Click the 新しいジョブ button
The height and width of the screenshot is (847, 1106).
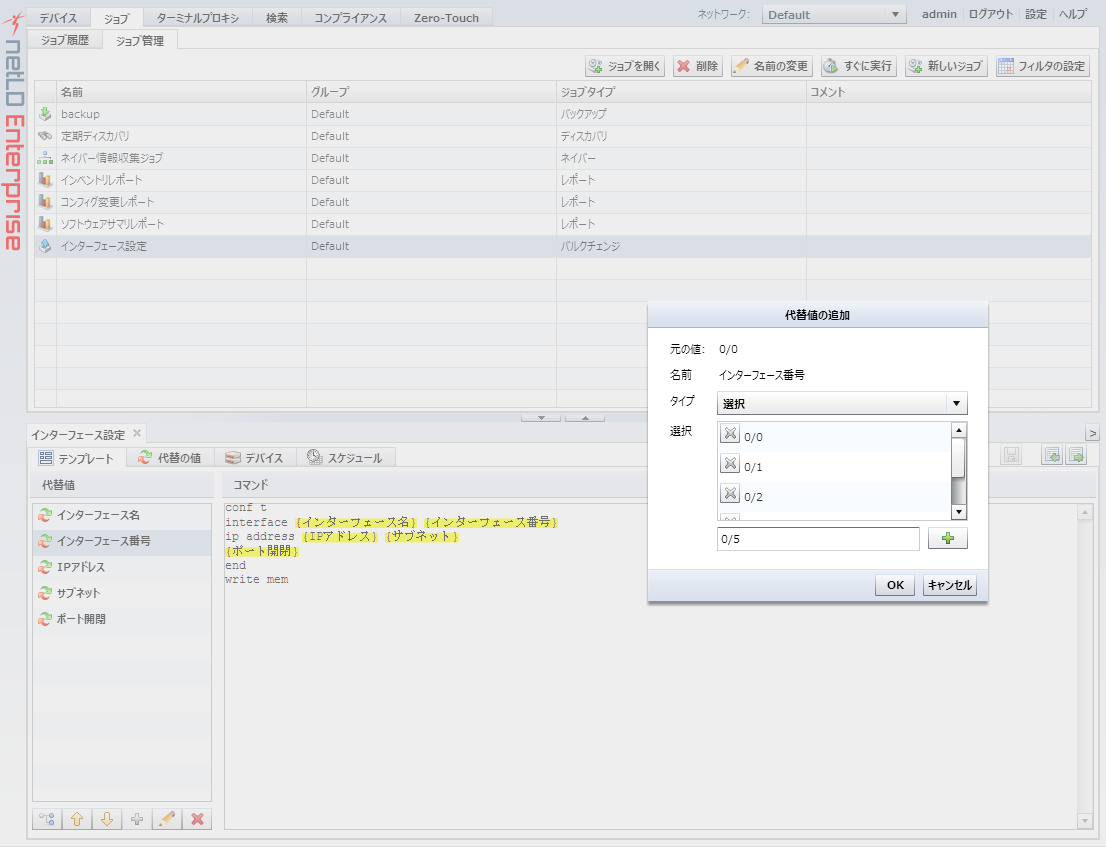(x=946, y=66)
